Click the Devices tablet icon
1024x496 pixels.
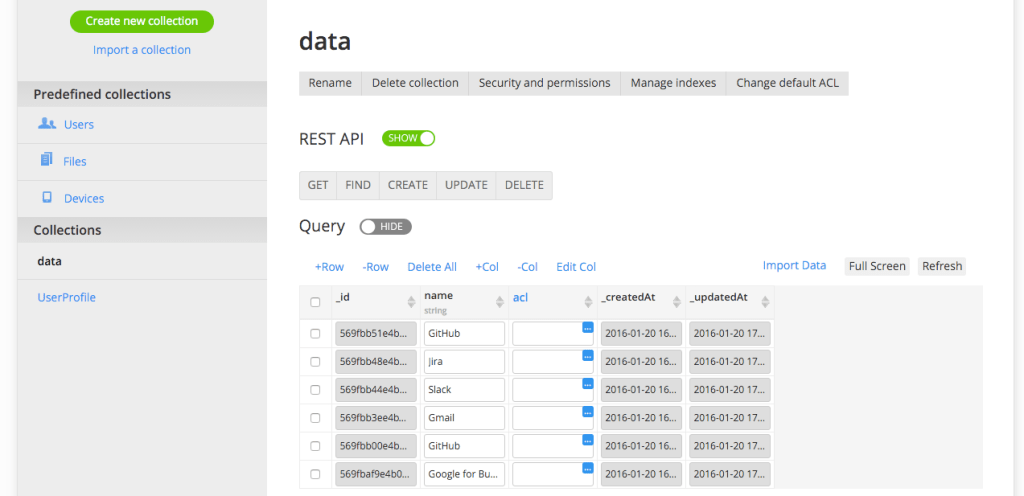(47, 197)
